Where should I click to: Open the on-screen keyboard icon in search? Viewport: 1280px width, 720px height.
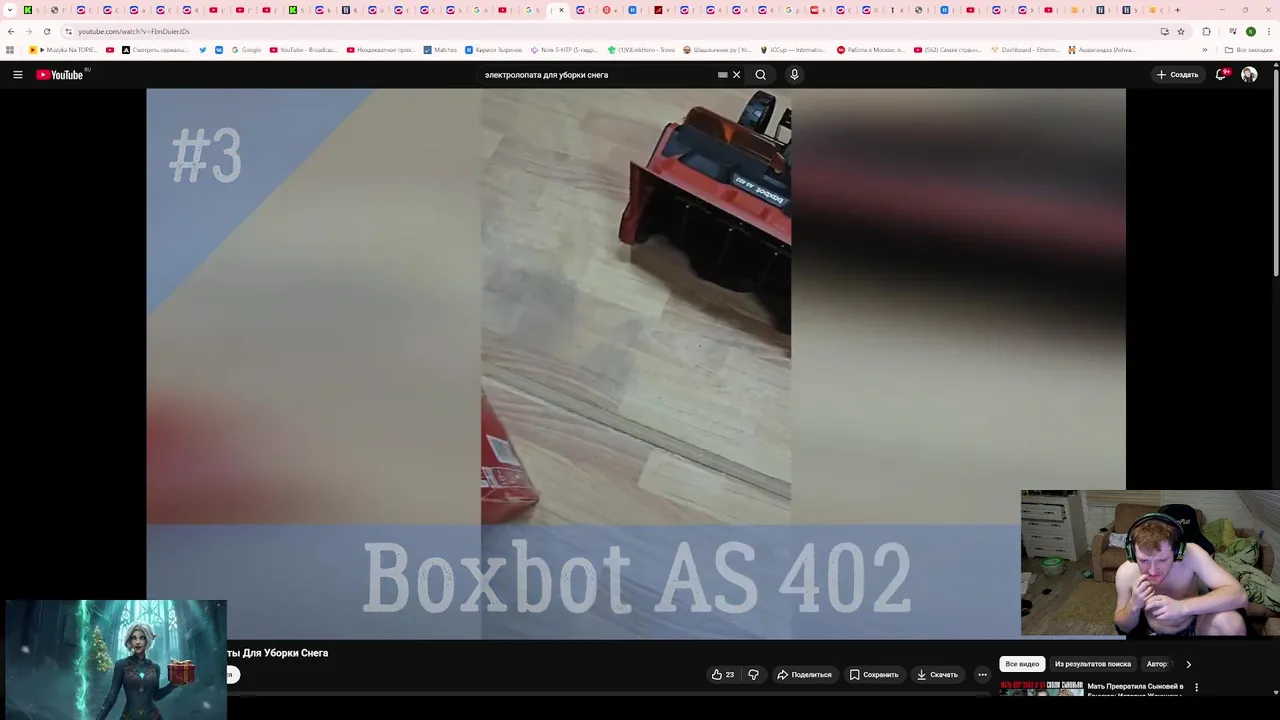(x=723, y=75)
